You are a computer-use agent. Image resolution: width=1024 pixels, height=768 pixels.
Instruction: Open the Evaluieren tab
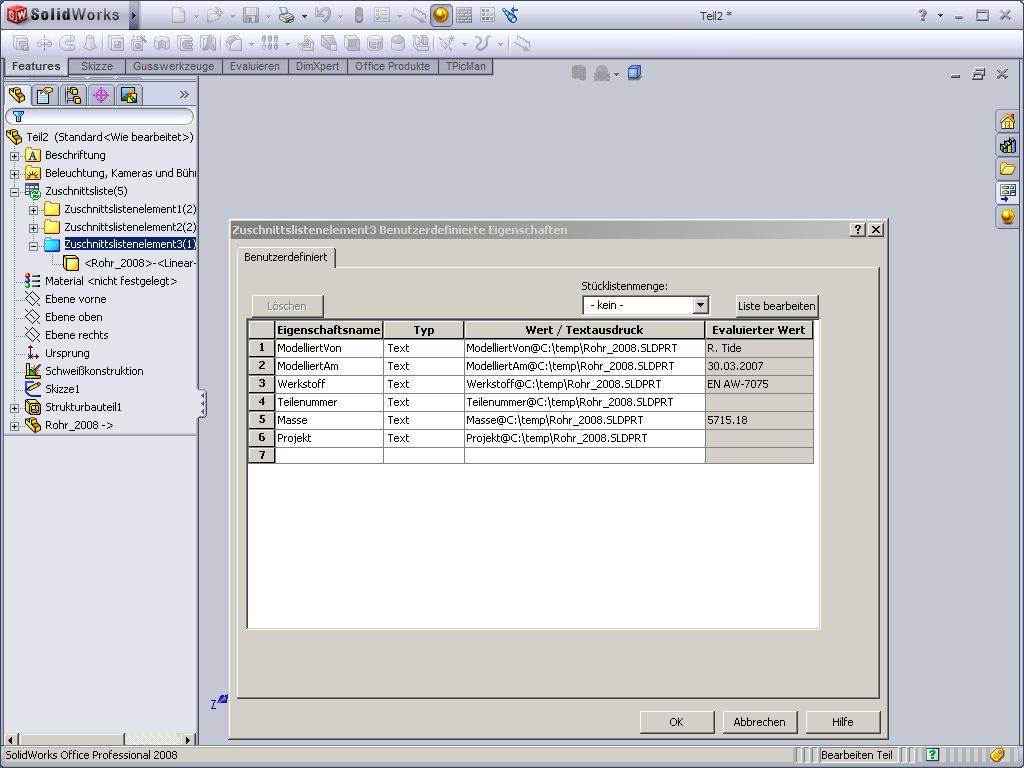[254, 66]
